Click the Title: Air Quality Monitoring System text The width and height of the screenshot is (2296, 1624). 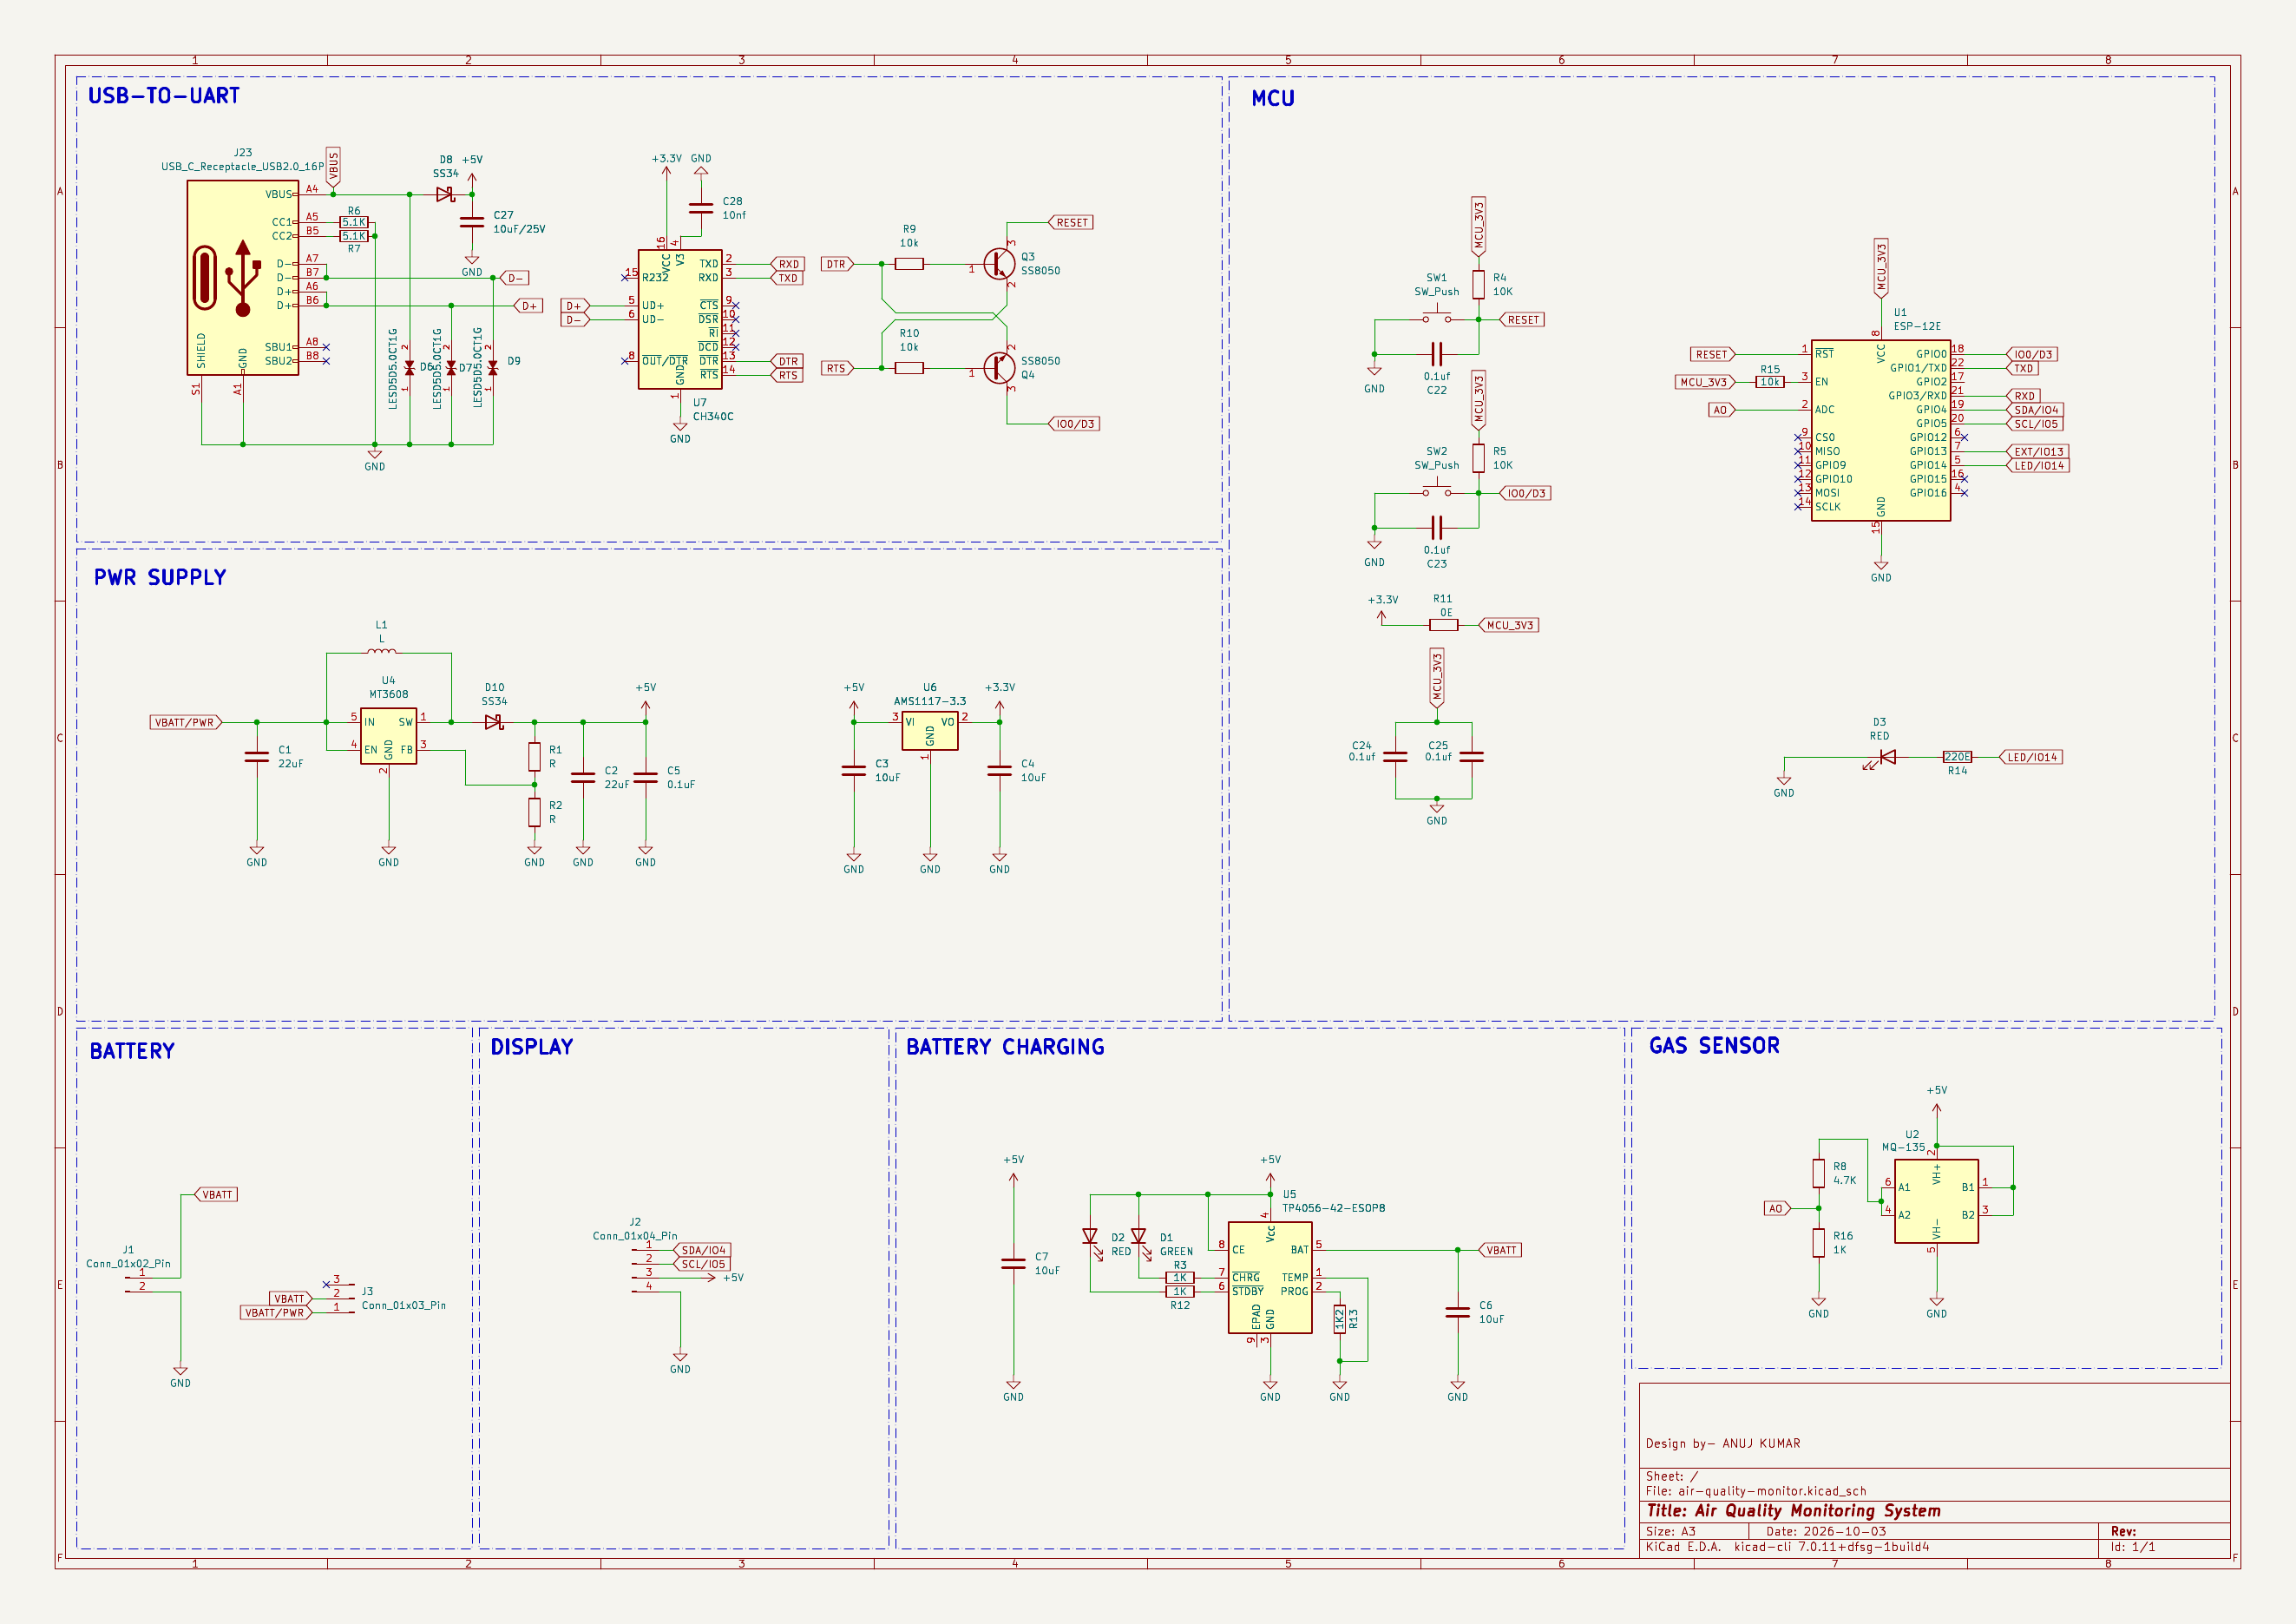1794,1510
